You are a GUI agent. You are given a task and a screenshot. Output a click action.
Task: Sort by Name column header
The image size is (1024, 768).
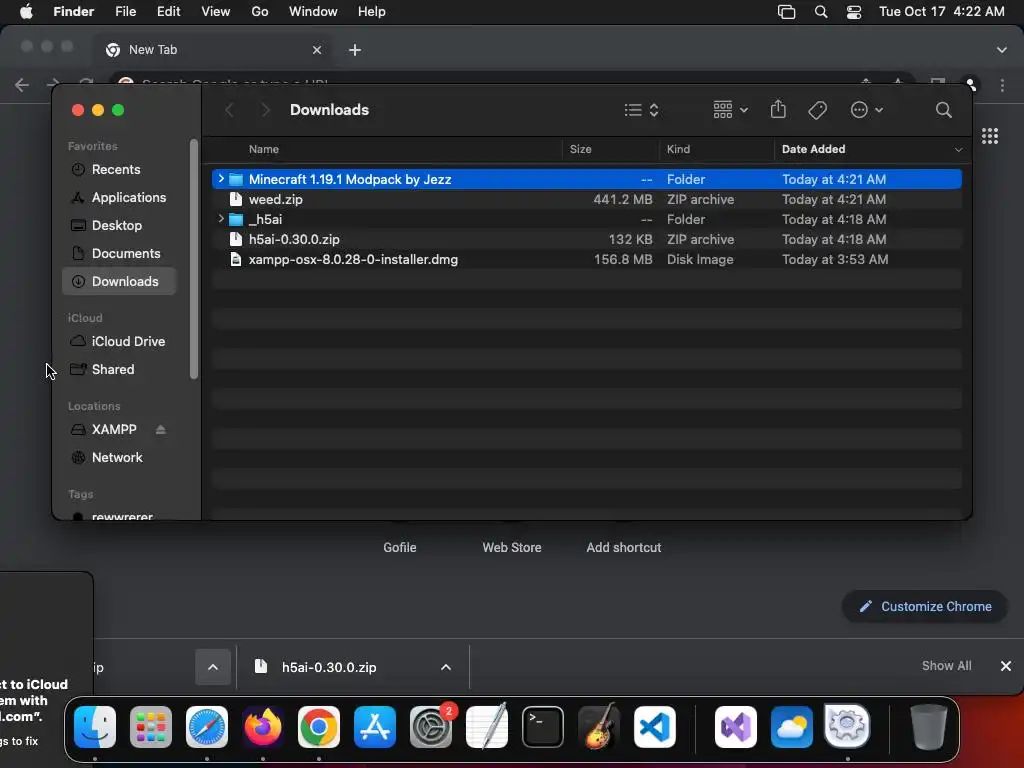pos(263,149)
